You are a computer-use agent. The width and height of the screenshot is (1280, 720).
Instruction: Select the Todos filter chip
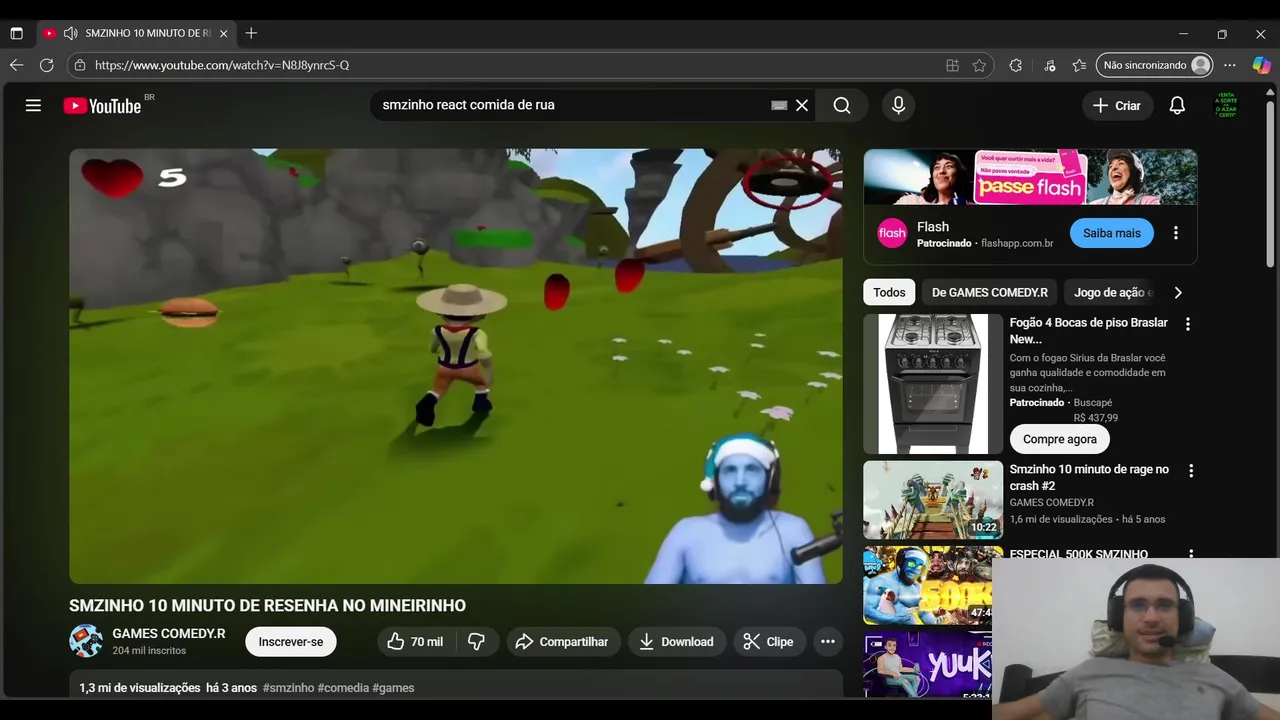coord(889,292)
